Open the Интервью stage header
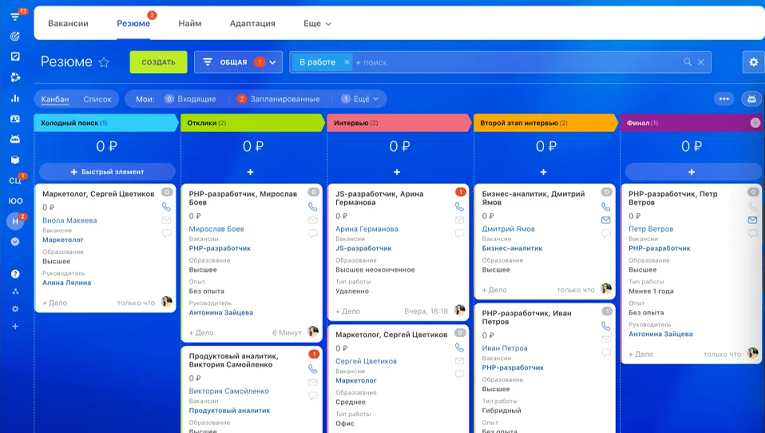The width and height of the screenshot is (765, 433). pyautogui.click(x=399, y=123)
